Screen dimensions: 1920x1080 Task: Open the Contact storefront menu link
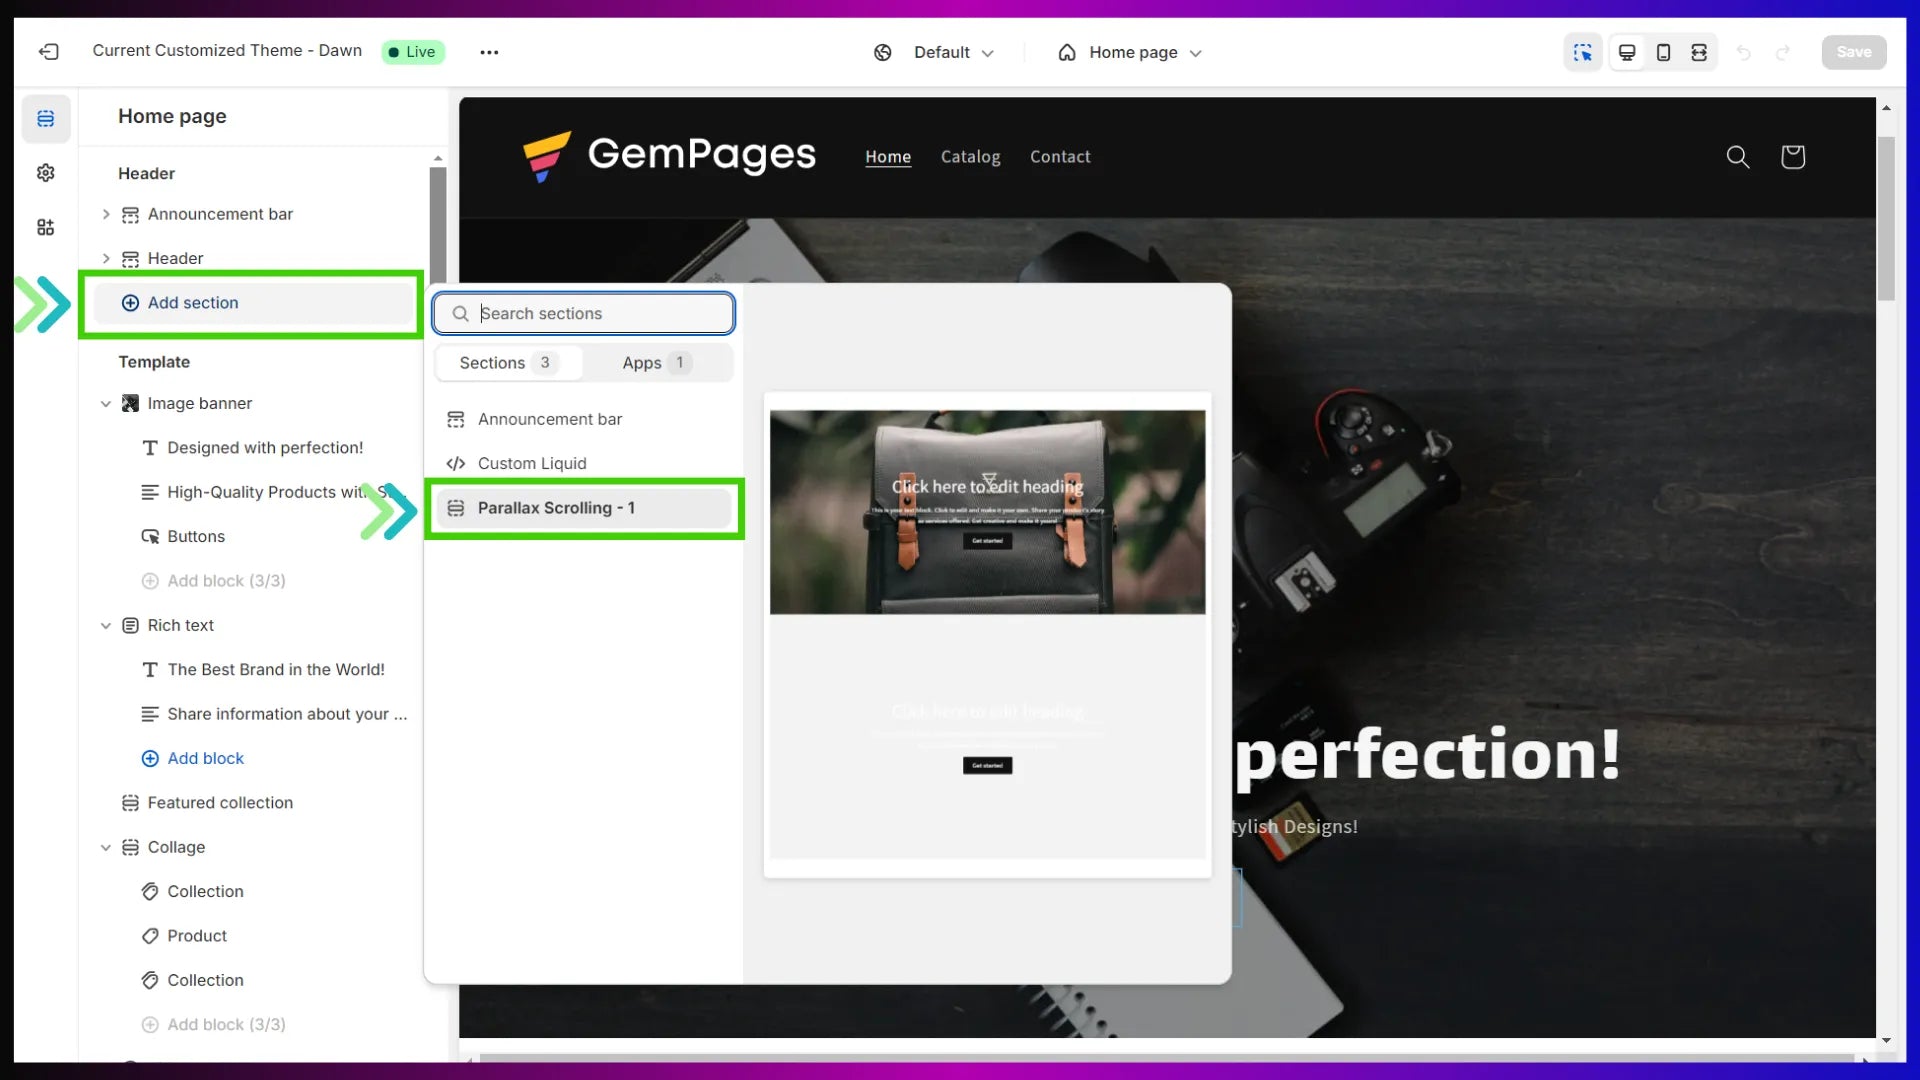[x=1060, y=157]
